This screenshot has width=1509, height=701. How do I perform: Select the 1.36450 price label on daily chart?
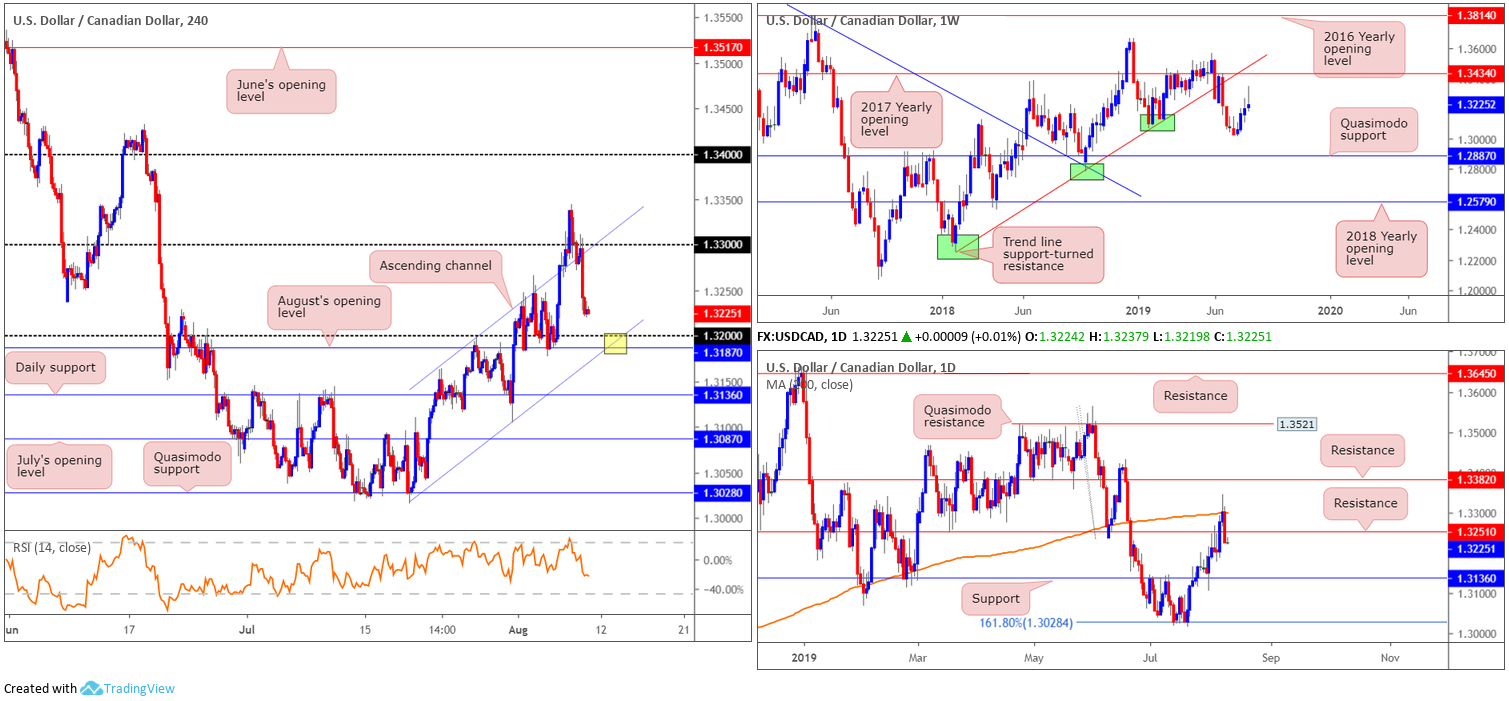(1477, 372)
